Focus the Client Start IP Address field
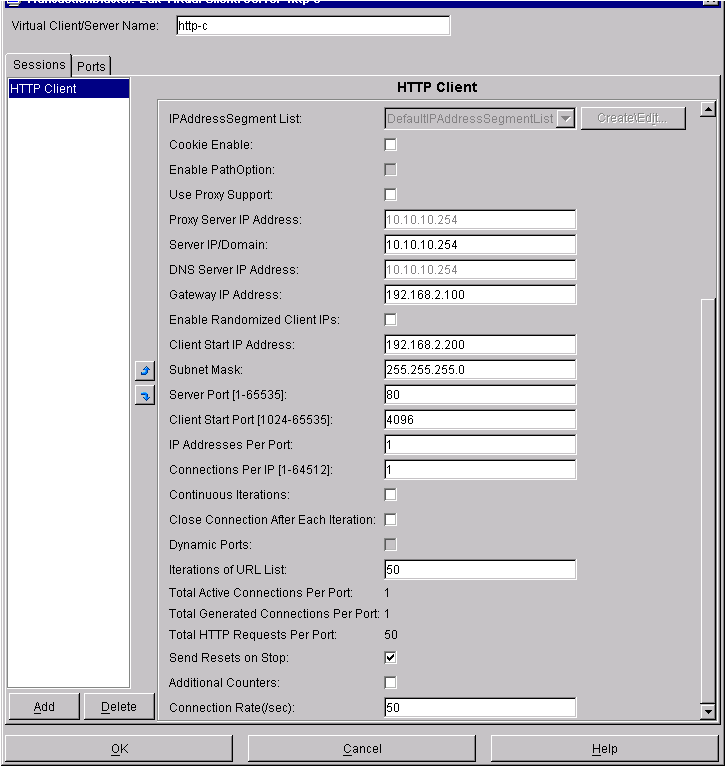The image size is (726, 767). point(480,345)
